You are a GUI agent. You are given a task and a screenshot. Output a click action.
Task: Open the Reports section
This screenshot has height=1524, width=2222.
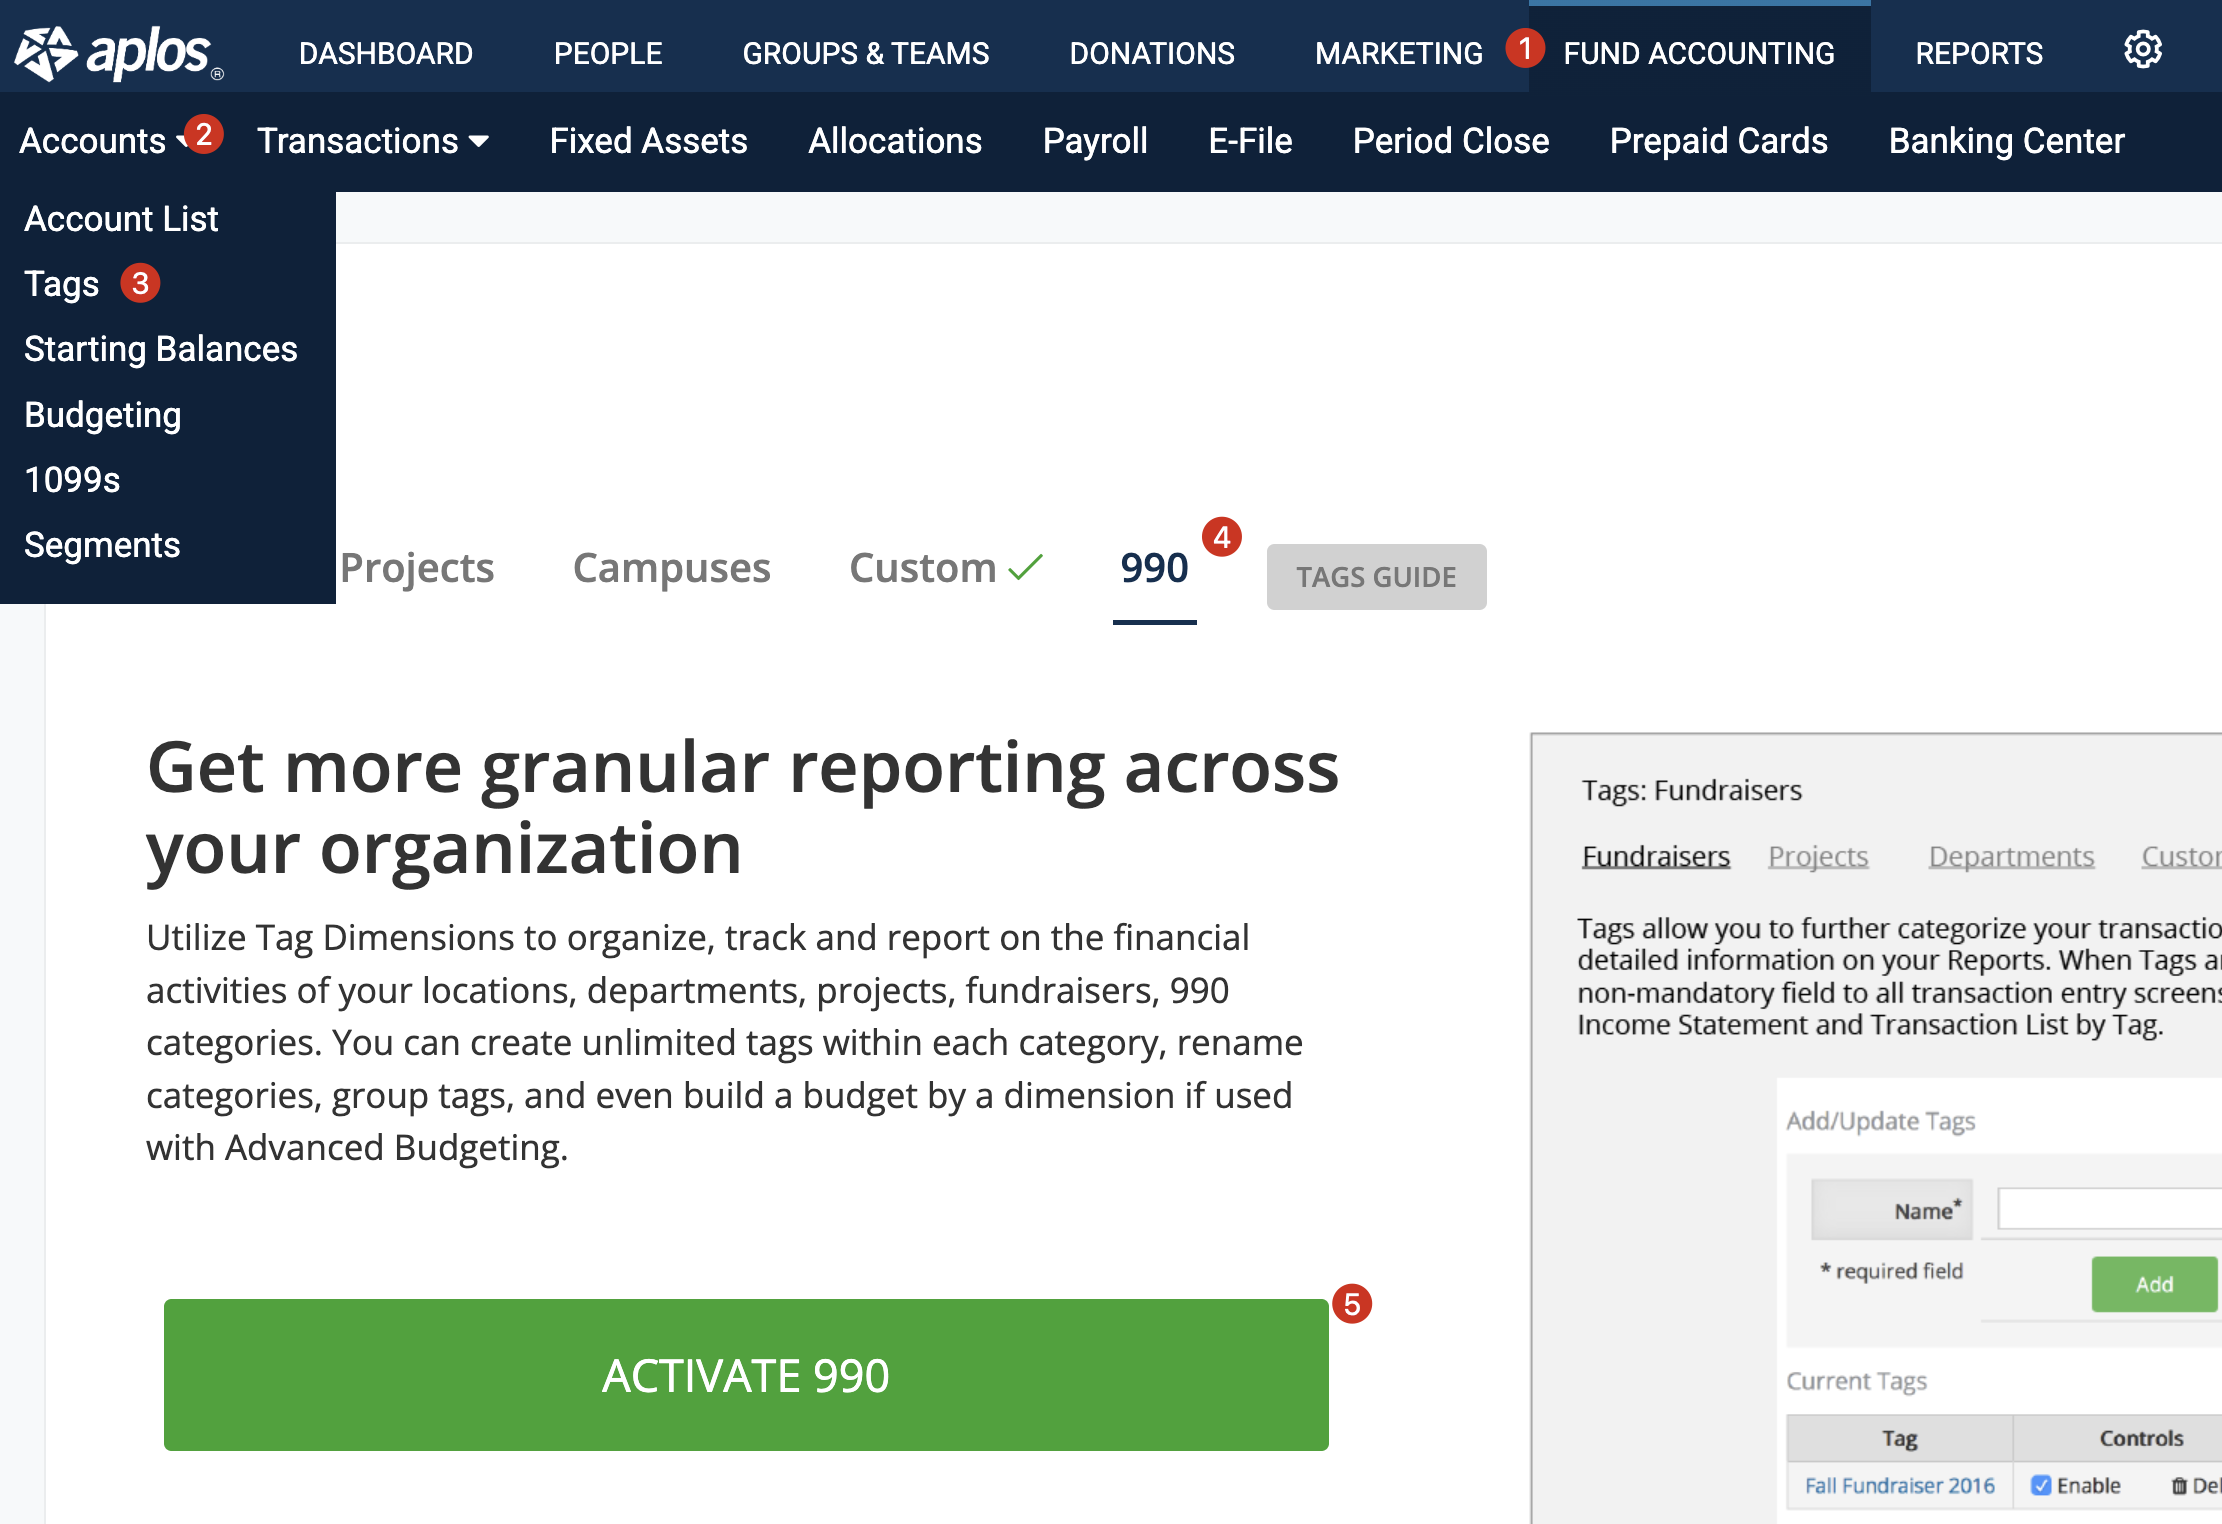(x=1979, y=53)
